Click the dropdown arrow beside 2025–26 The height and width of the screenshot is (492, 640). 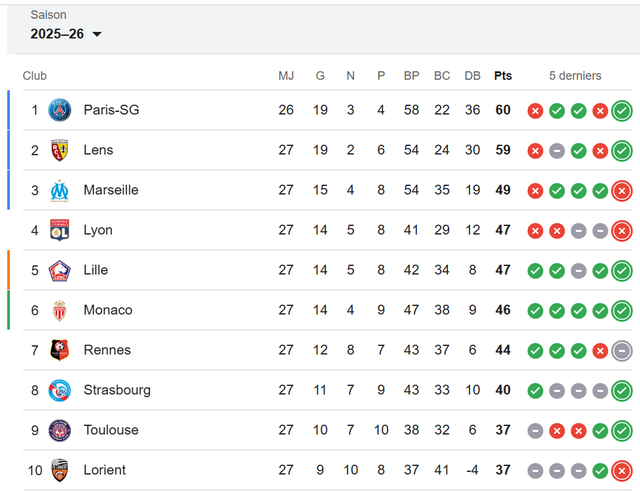pyautogui.click(x=97, y=34)
